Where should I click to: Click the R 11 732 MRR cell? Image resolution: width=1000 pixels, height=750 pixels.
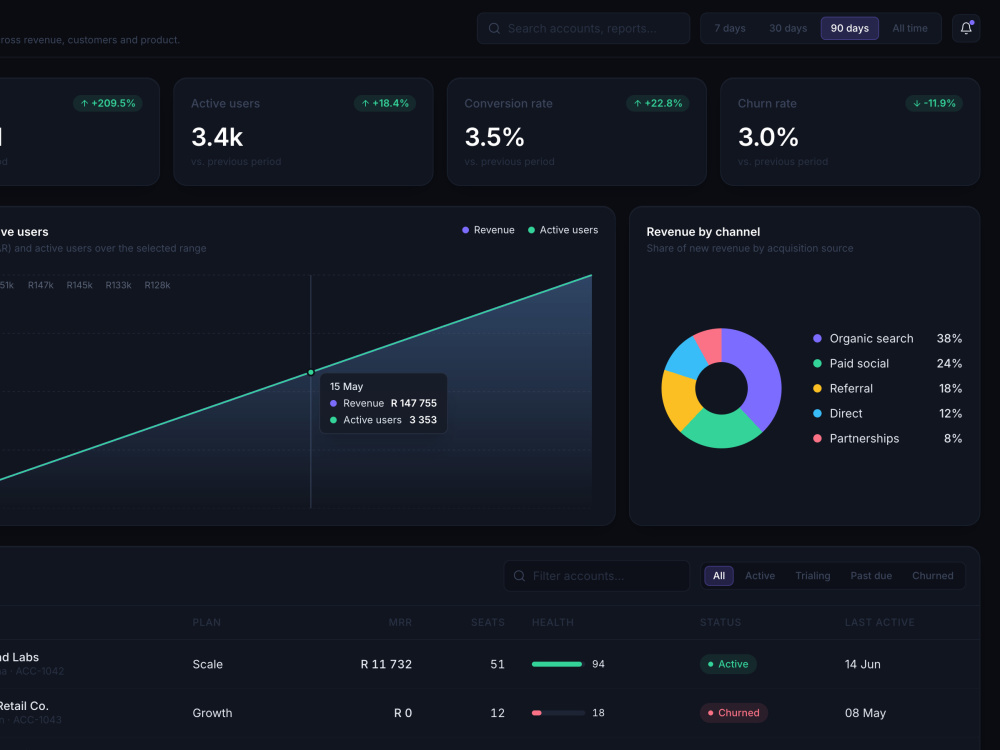click(x=386, y=665)
